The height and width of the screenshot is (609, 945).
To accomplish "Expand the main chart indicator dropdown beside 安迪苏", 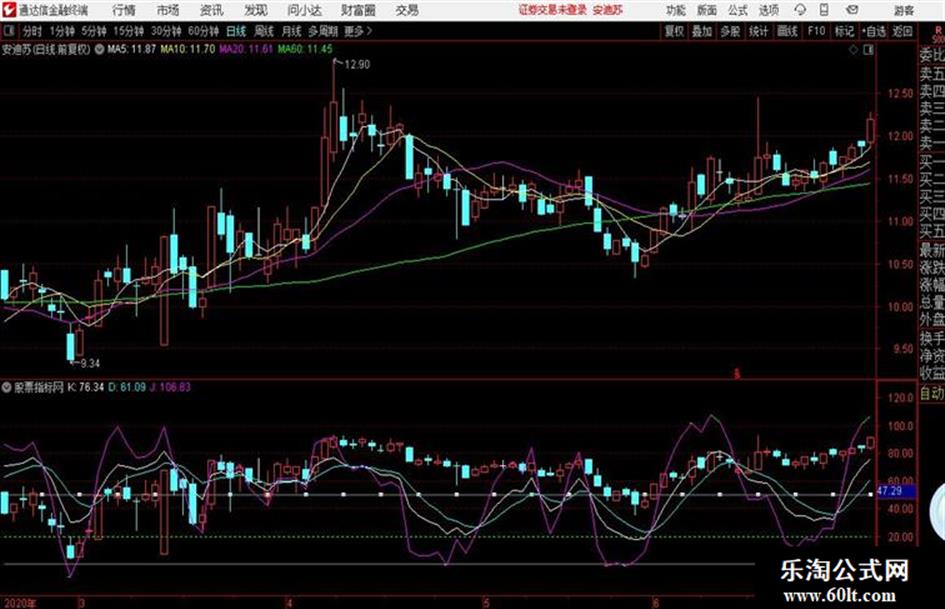I will 99,49.
